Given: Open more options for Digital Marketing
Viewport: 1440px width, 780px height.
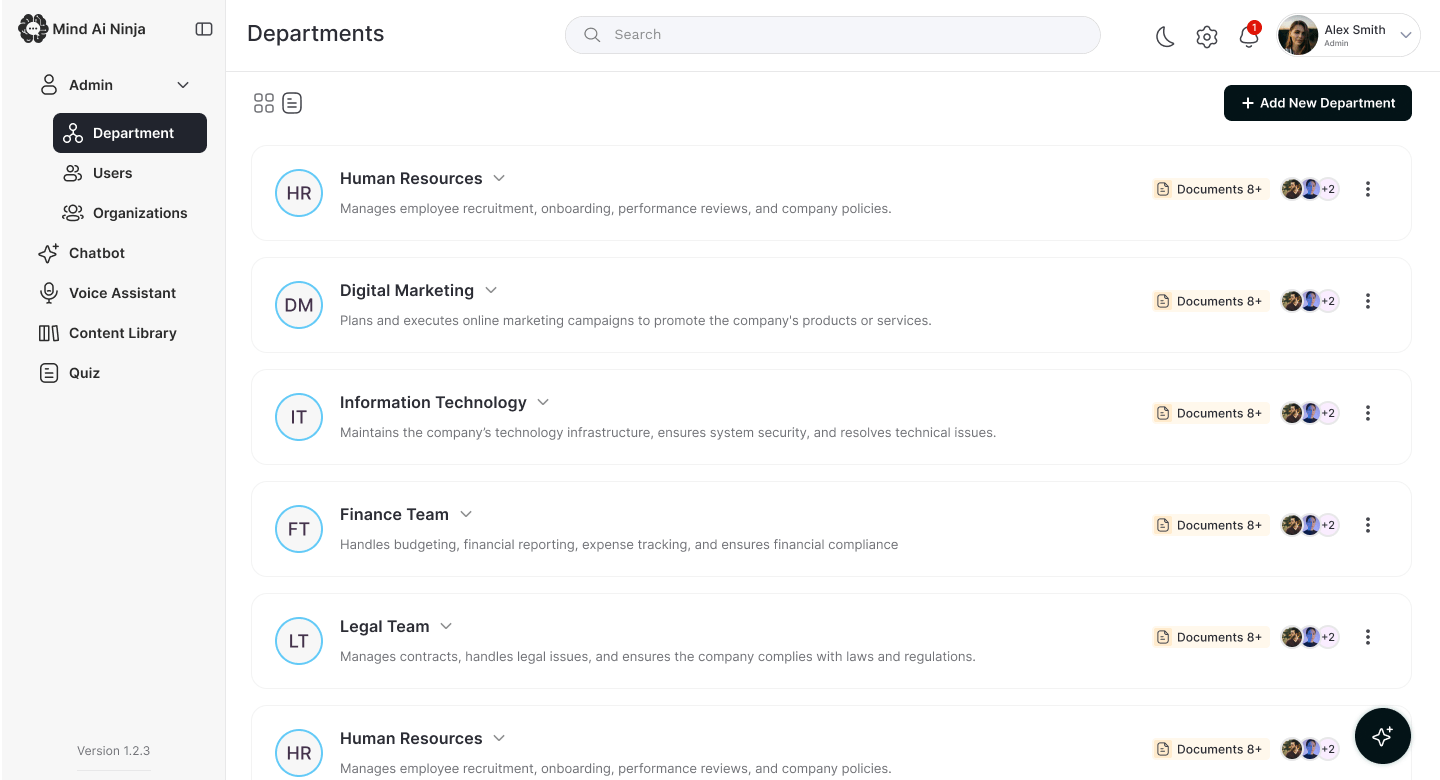Looking at the screenshot, I should click(x=1368, y=301).
